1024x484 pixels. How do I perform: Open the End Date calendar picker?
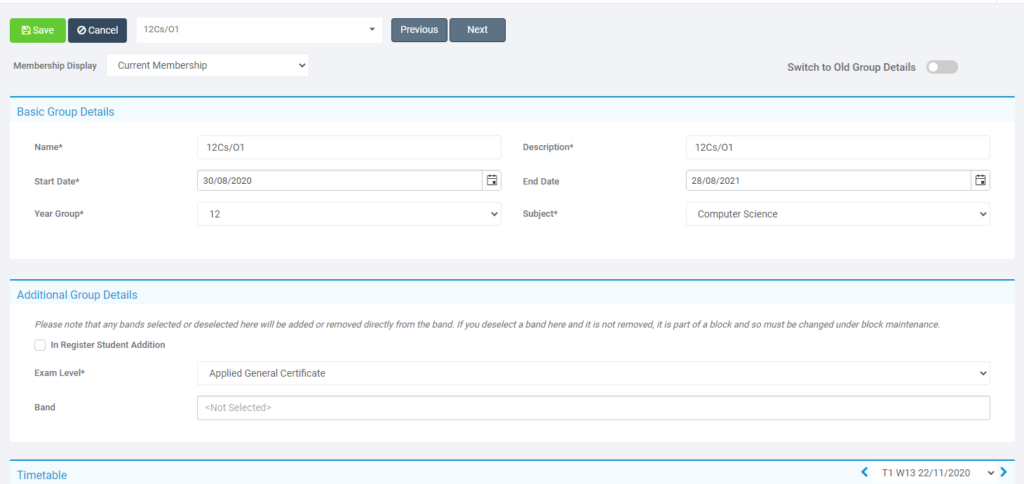pyautogui.click(x=980, y=181)
